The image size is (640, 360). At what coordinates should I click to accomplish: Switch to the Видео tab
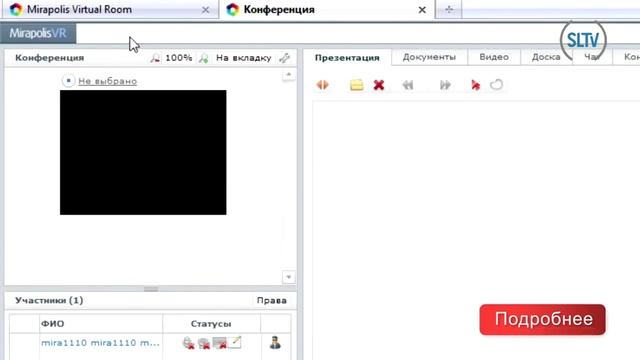click(494, 57)
